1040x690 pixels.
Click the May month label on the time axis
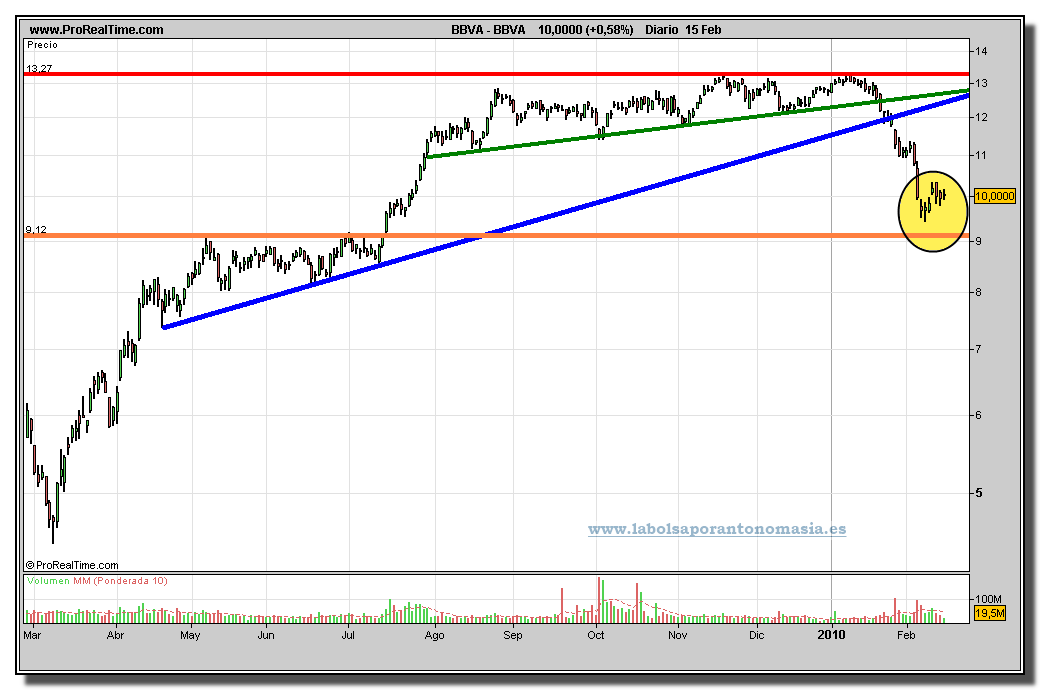coord(190,635)
